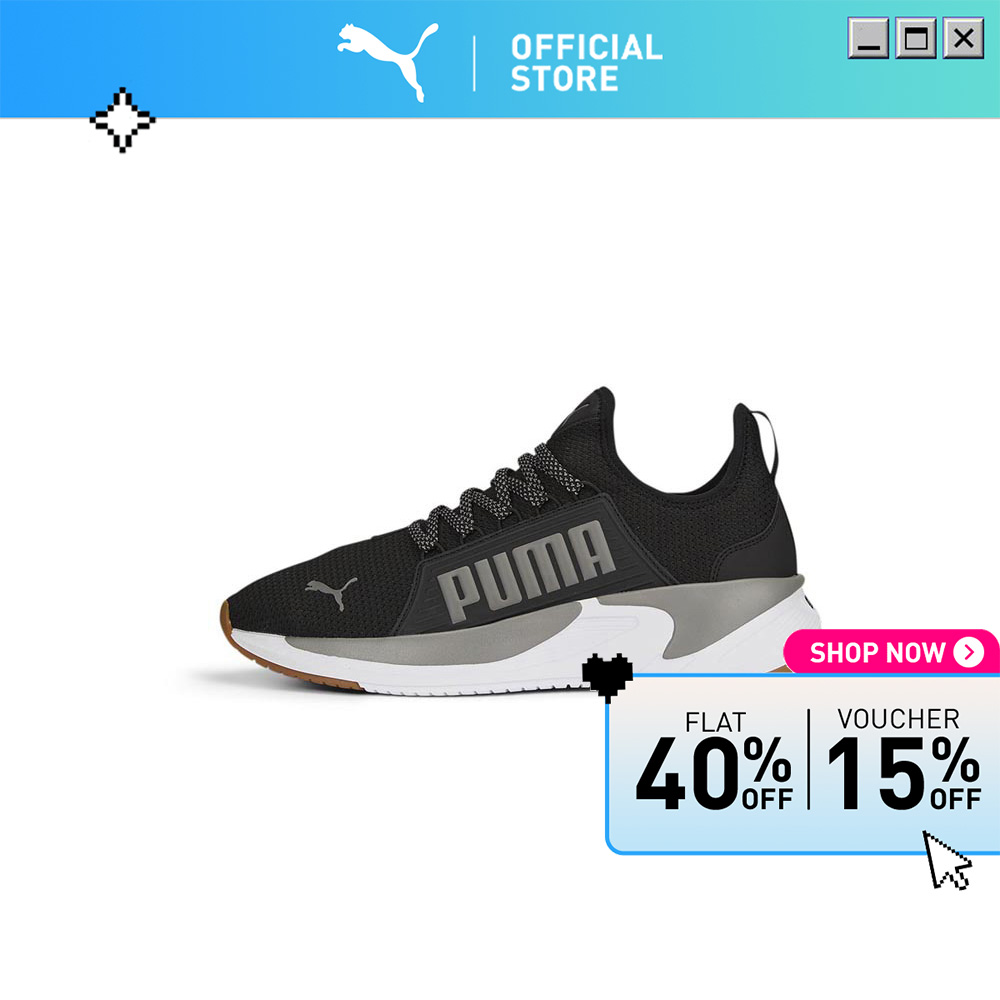Select the VOUCHER 15% OFF offer

point(903,759)
